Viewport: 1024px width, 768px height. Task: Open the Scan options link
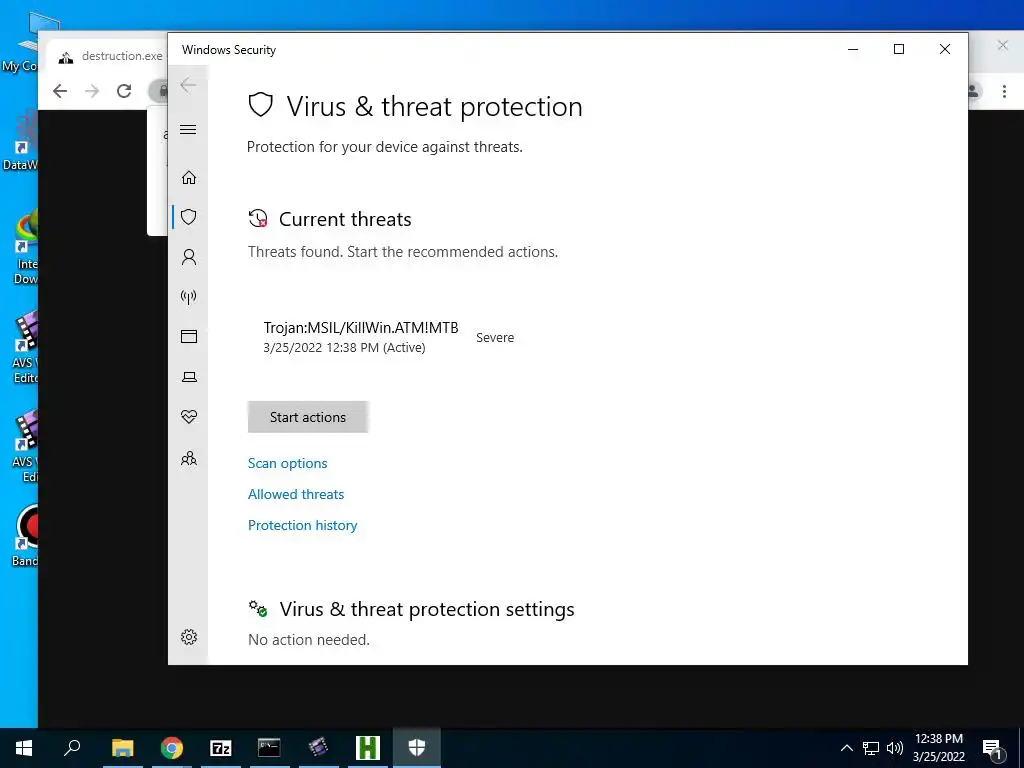(287, 463)
